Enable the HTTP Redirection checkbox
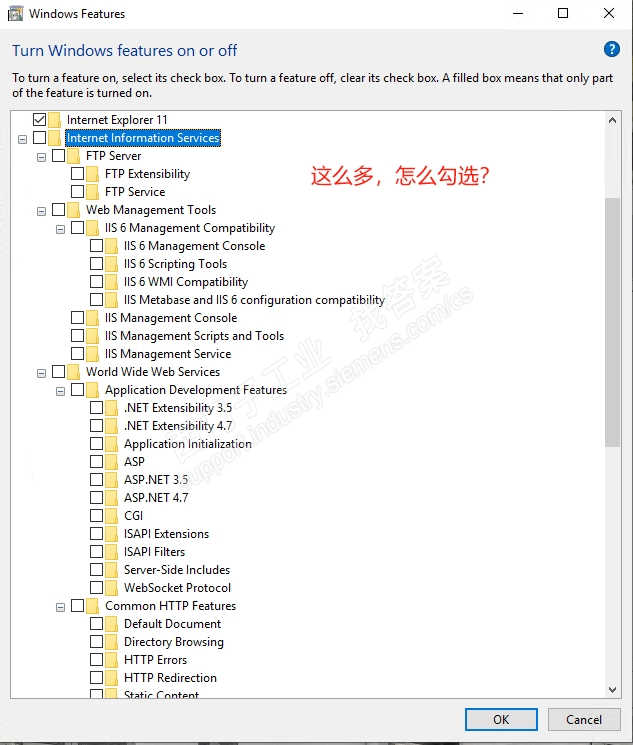Image resolution: width=633 pixels, height=745 pixels. pos(96,678)
